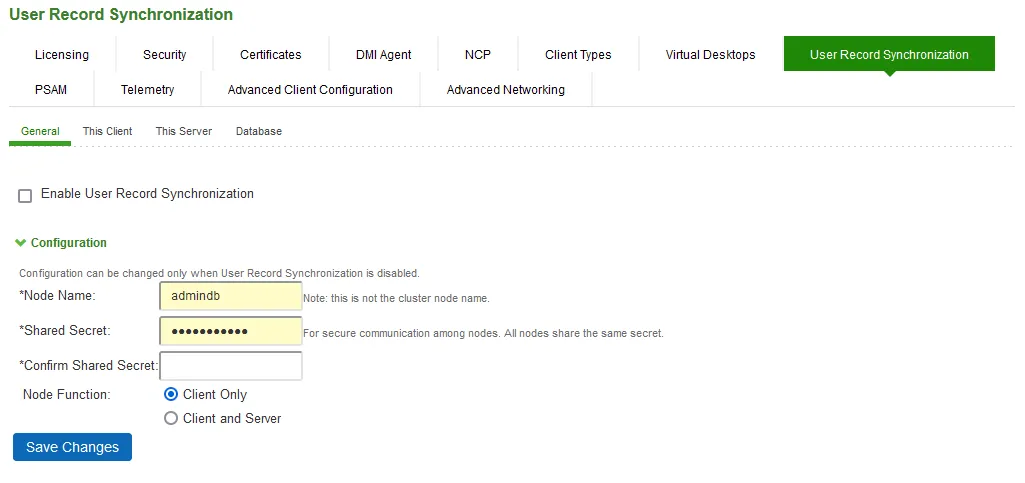Select the Client Only radio button
The image size is (1025, 483).
pos(171,395)
